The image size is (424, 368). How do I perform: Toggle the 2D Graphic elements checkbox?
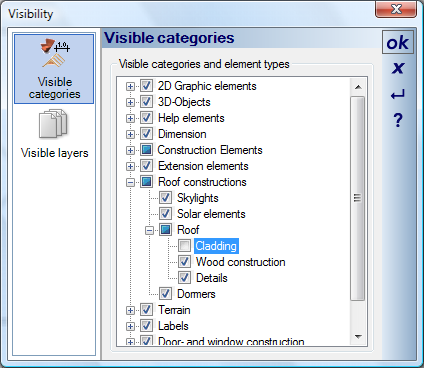pos(146,86)
